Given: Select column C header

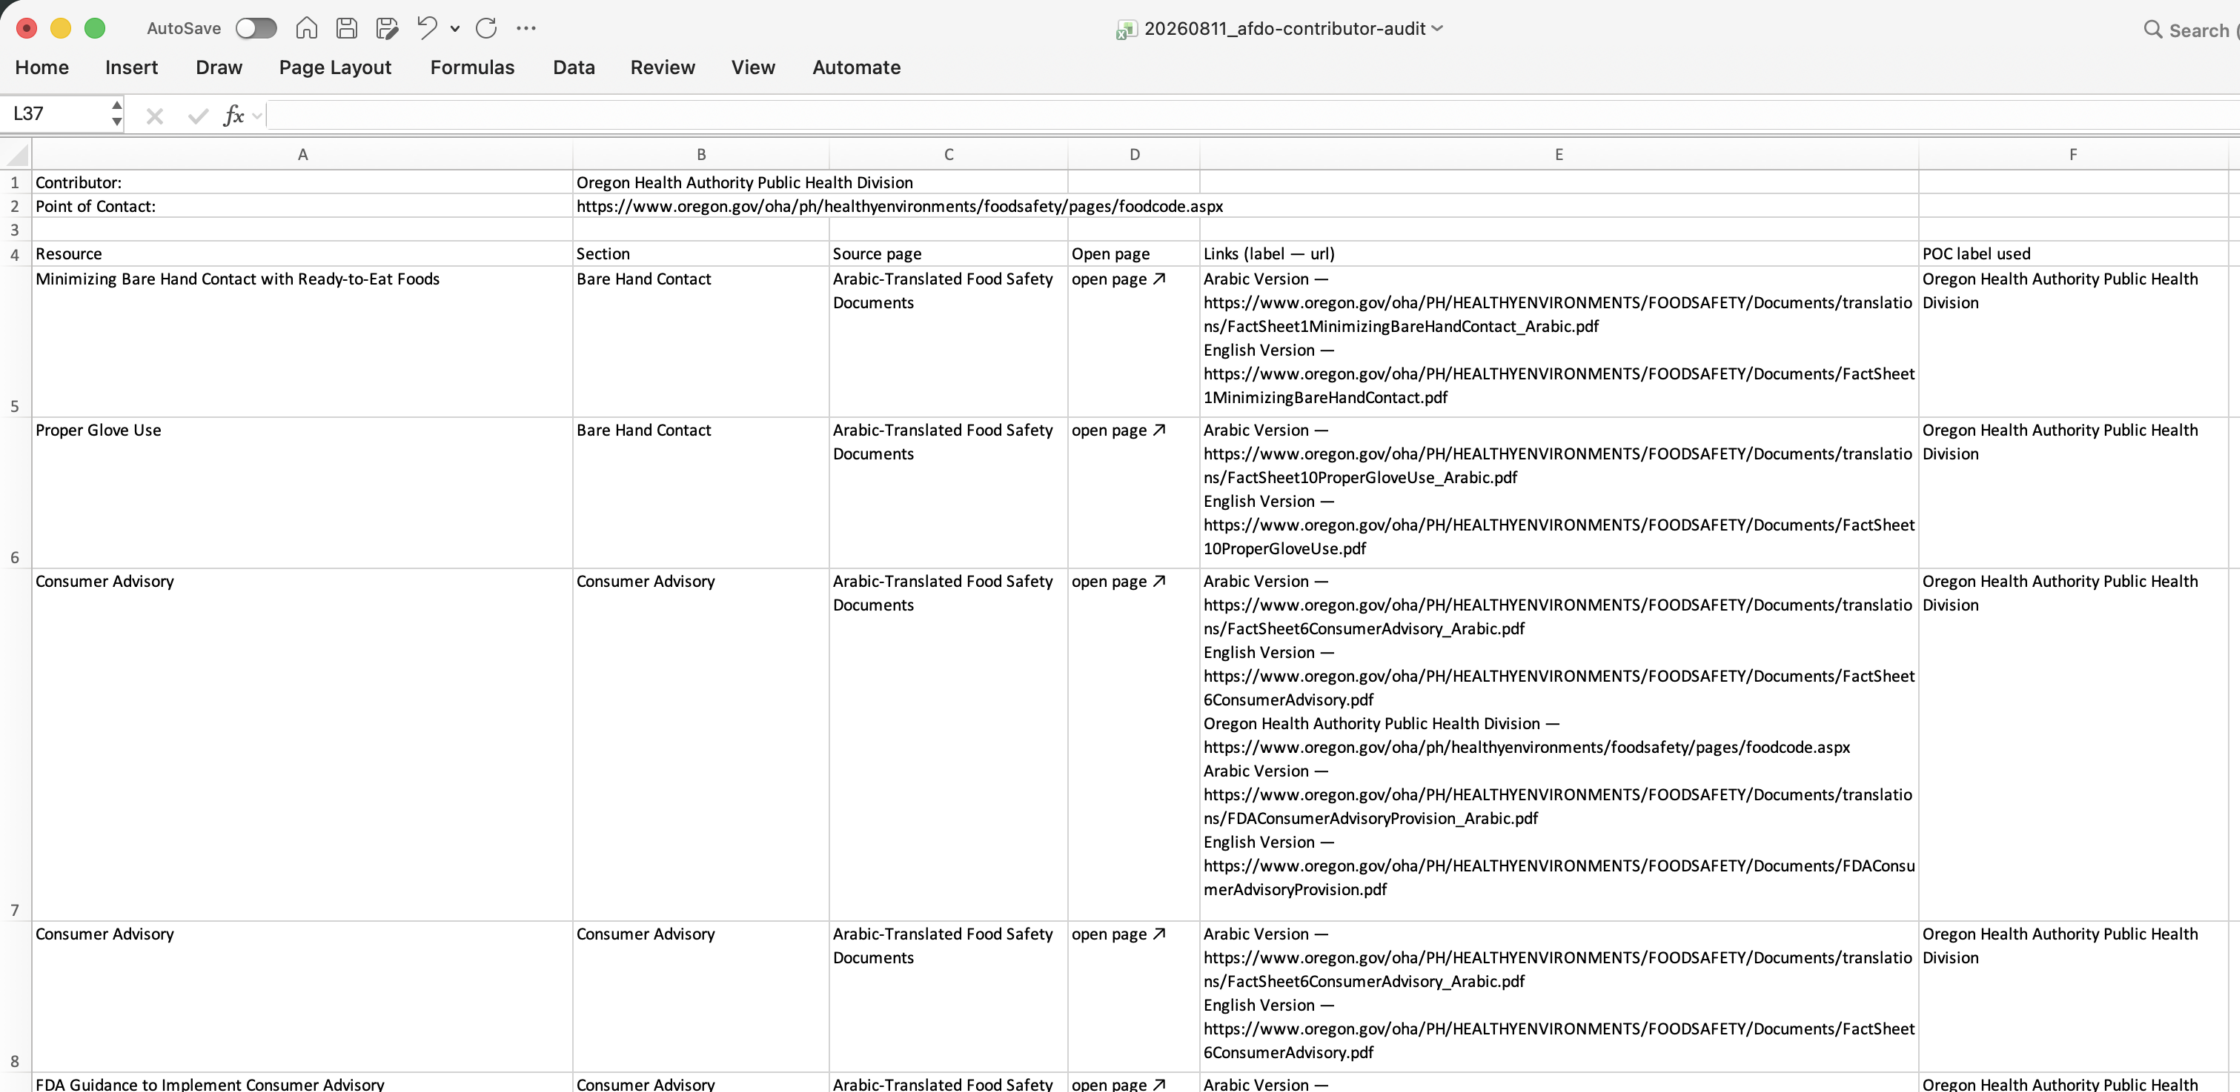Looking at the screenshot, I should click(948, 154).
